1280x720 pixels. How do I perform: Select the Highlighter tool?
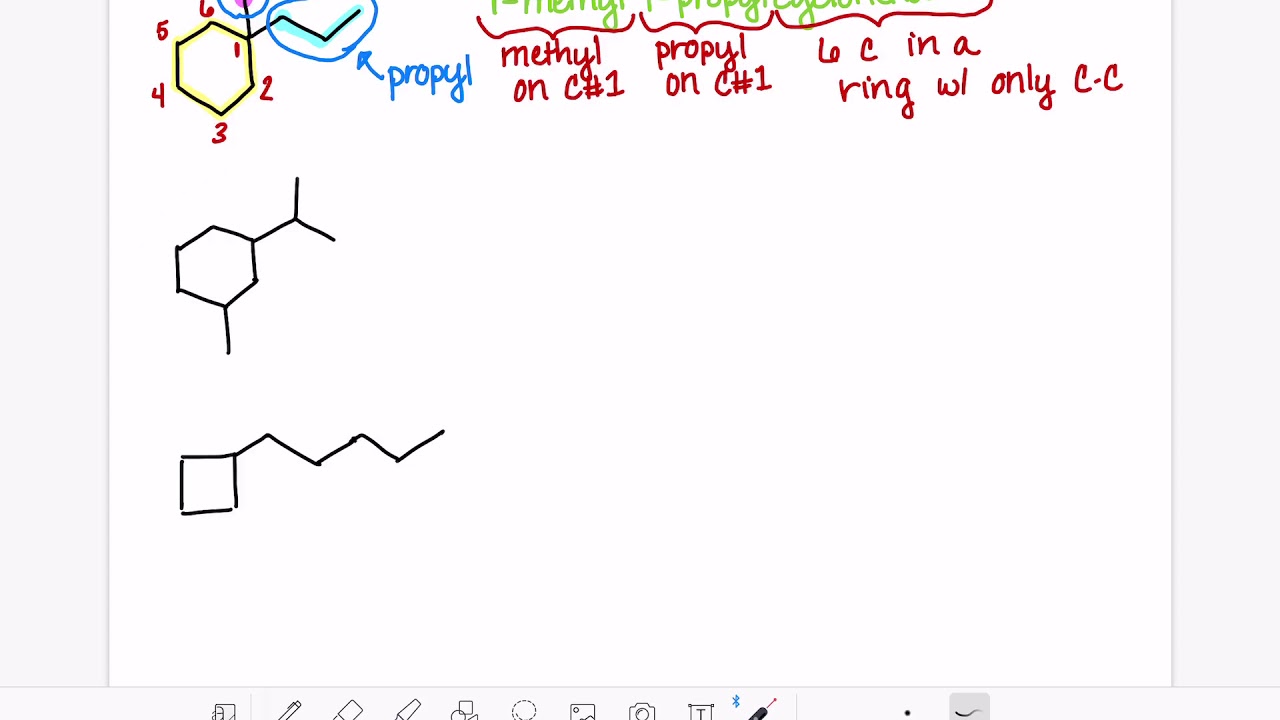[407, 711]
